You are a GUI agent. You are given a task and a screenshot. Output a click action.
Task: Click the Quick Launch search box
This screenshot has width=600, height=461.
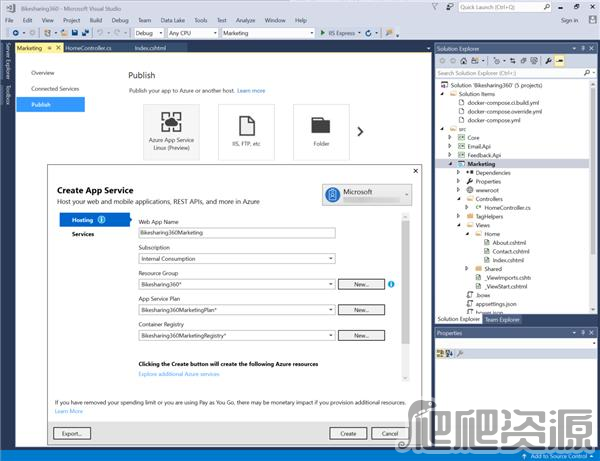(x=505, y=7)
